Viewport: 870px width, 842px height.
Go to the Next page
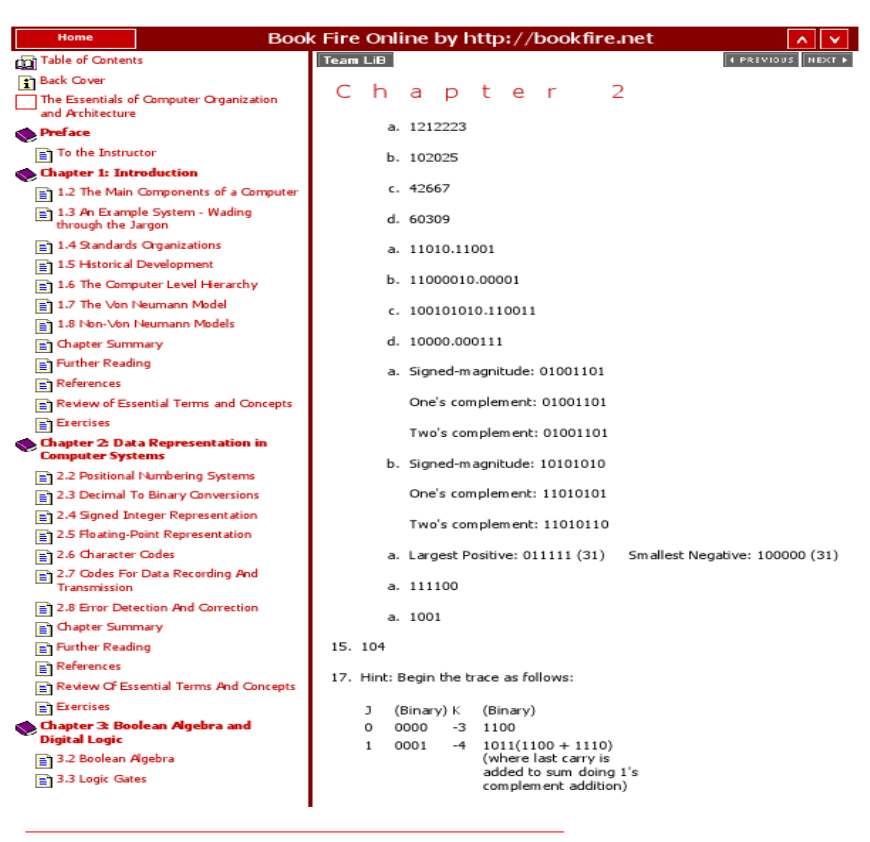[826, 60]
